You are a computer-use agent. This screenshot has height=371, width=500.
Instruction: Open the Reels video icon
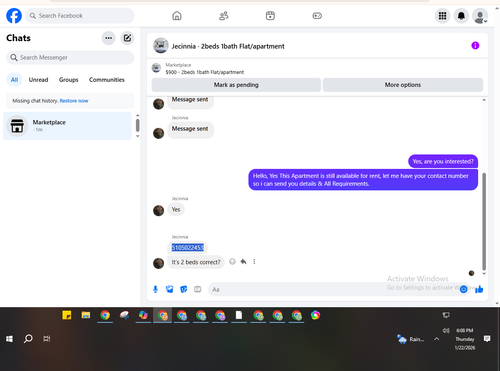click(x=270, y=16)
